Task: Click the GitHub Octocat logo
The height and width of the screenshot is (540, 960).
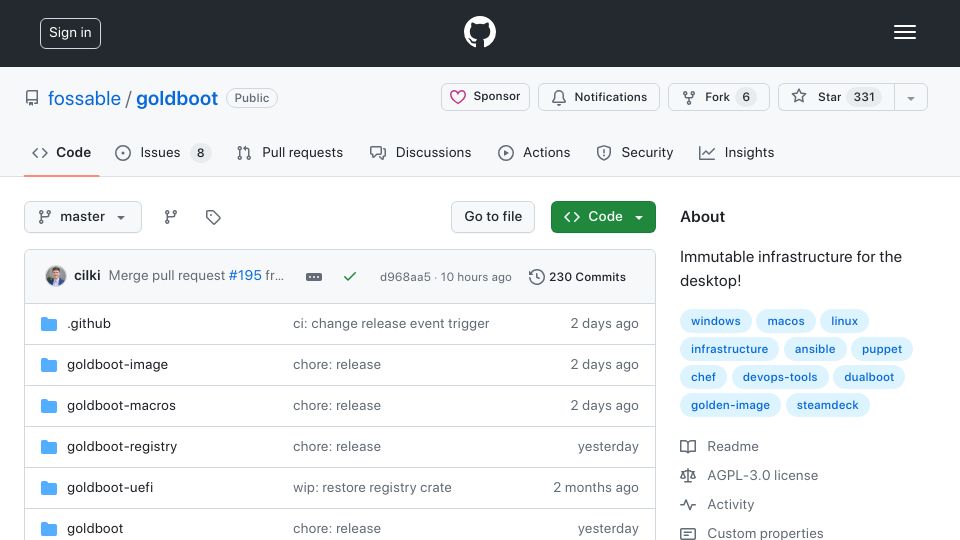Action: 479,32
